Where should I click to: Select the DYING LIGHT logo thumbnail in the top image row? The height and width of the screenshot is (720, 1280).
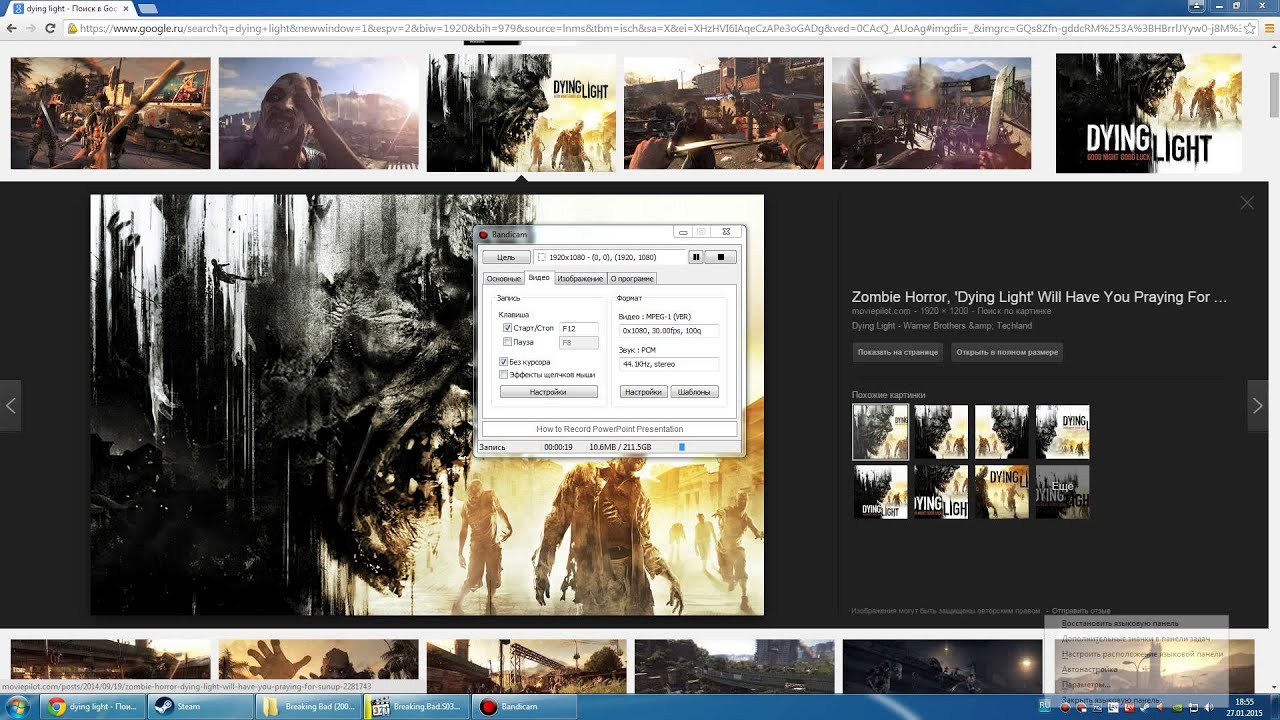(x=1149, y=113)
